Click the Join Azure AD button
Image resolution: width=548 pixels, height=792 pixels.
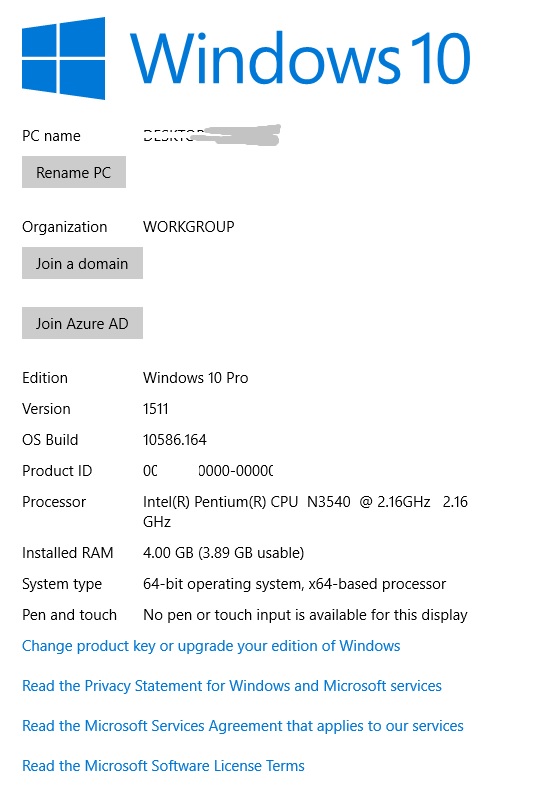coord(82,323)
